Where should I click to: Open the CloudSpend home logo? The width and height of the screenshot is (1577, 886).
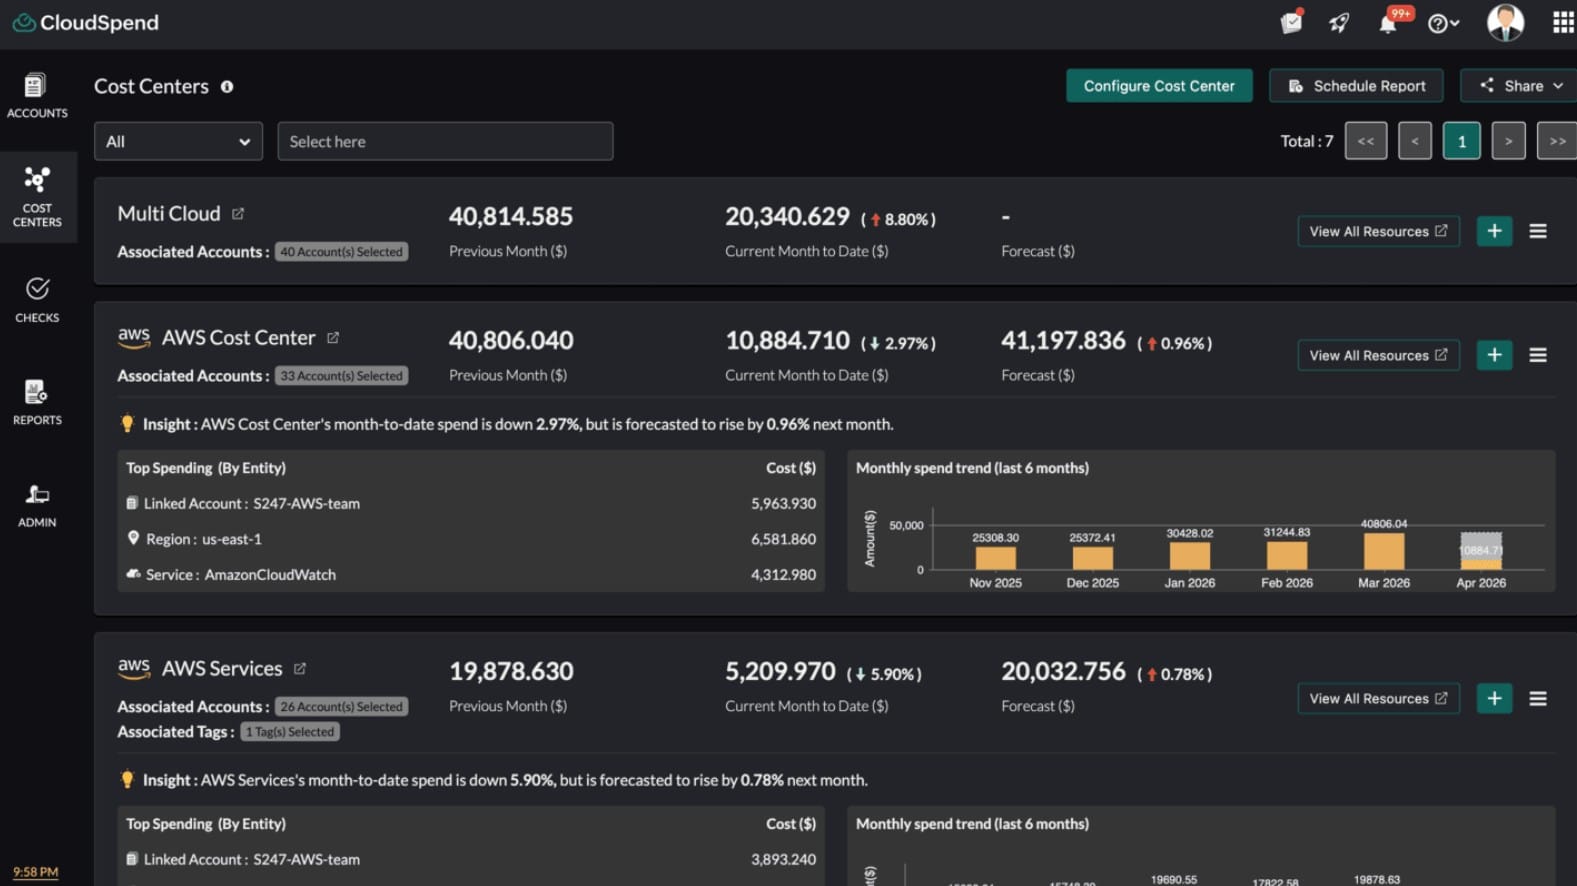[x=86, y=22]
